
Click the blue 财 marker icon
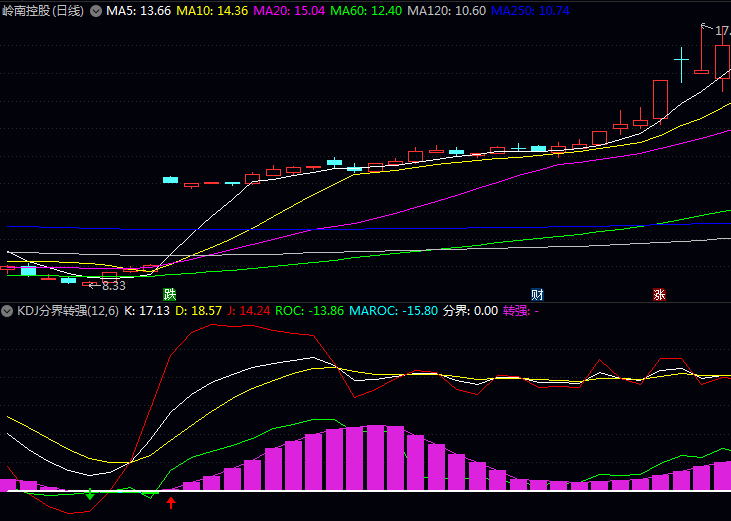[537, 295]
